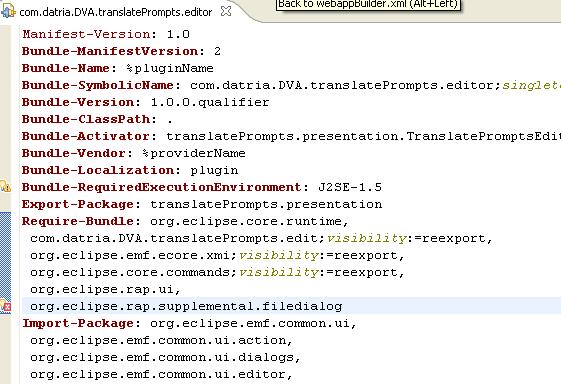
Task: Click the org.eclipse.emf.common.ui.editor entry
Action: 158,374
